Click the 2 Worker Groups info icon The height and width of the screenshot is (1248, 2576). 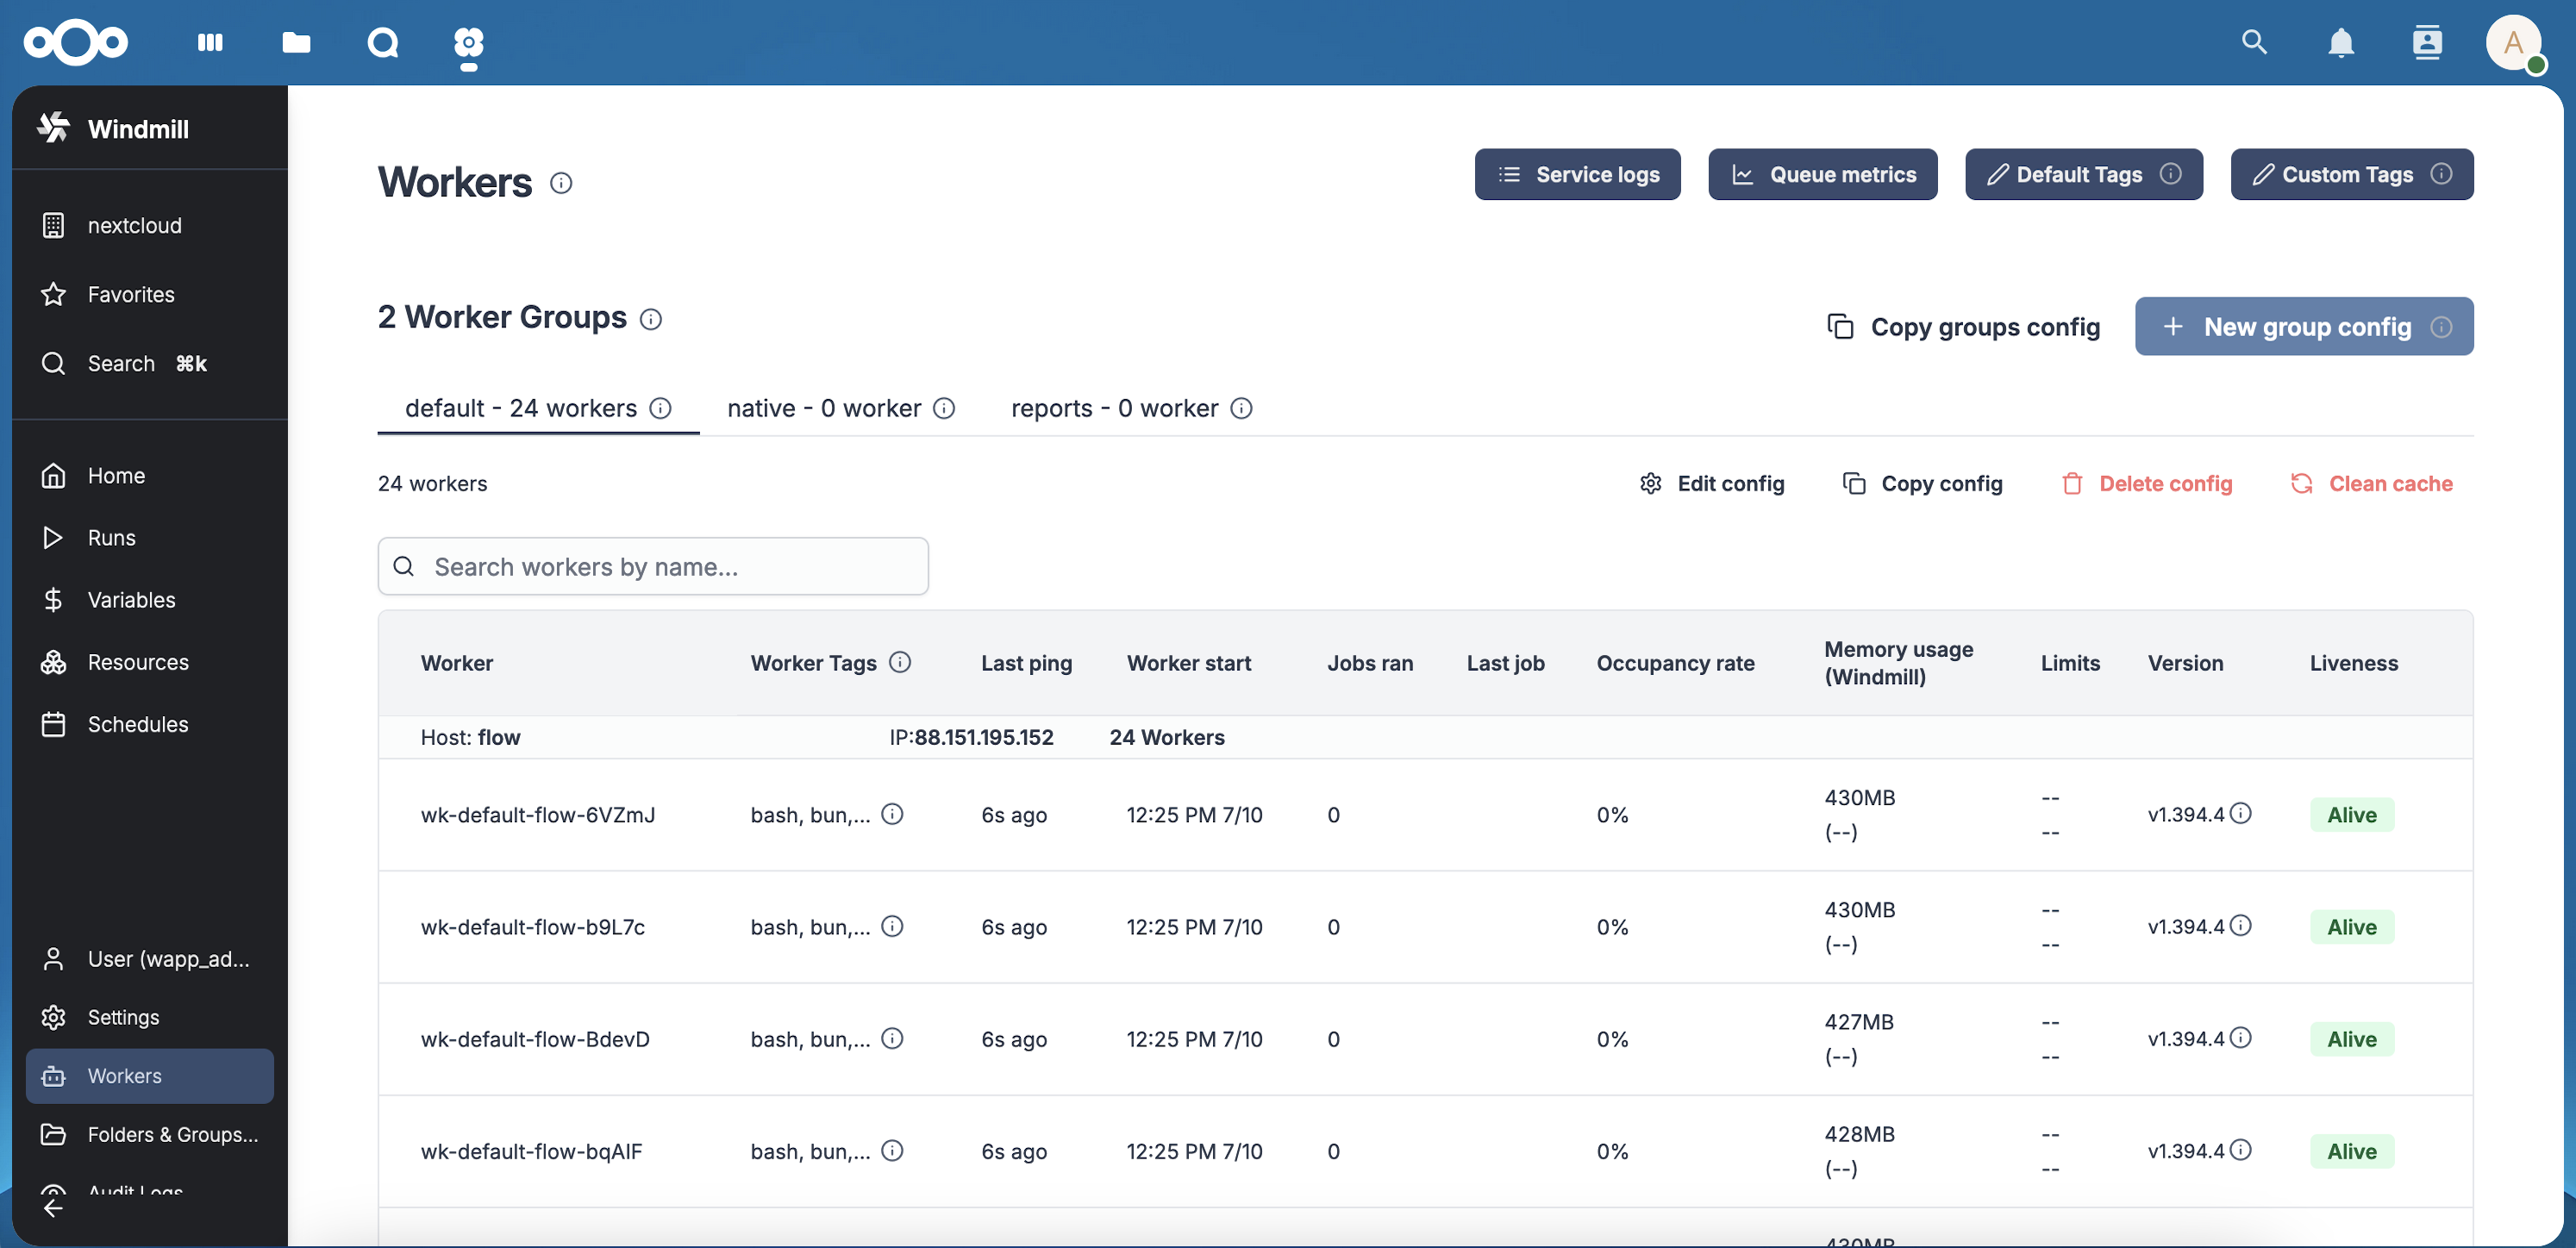651,319
